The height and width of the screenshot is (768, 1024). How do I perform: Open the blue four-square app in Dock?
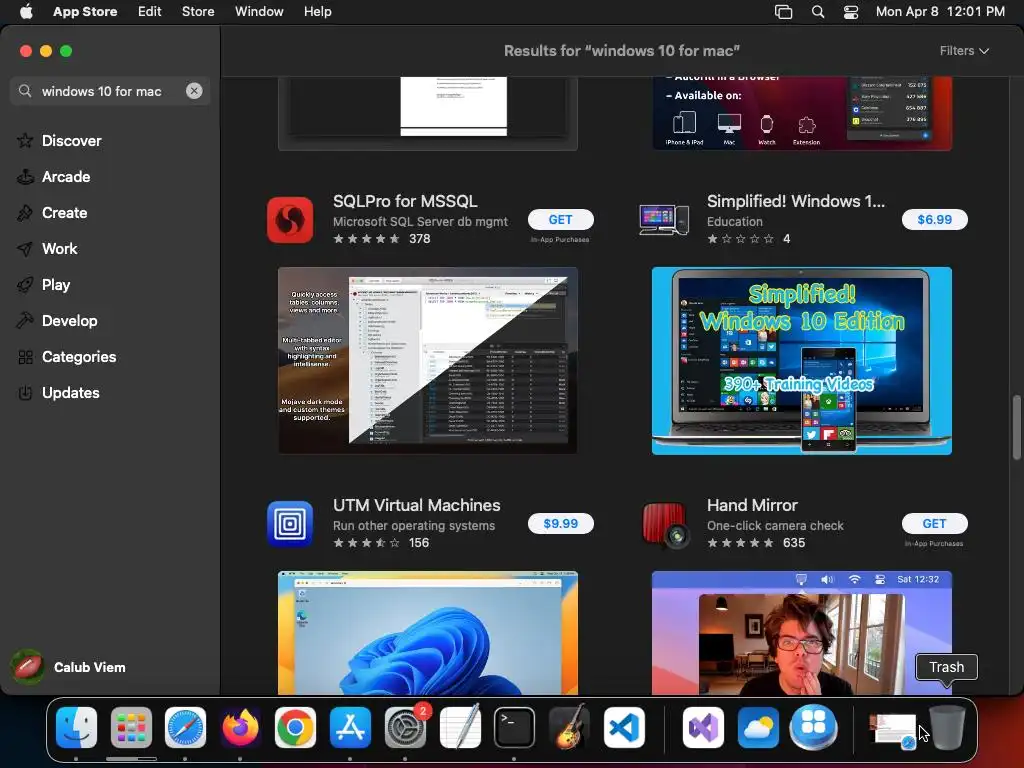pyautogui.click(x=813, y=727)
